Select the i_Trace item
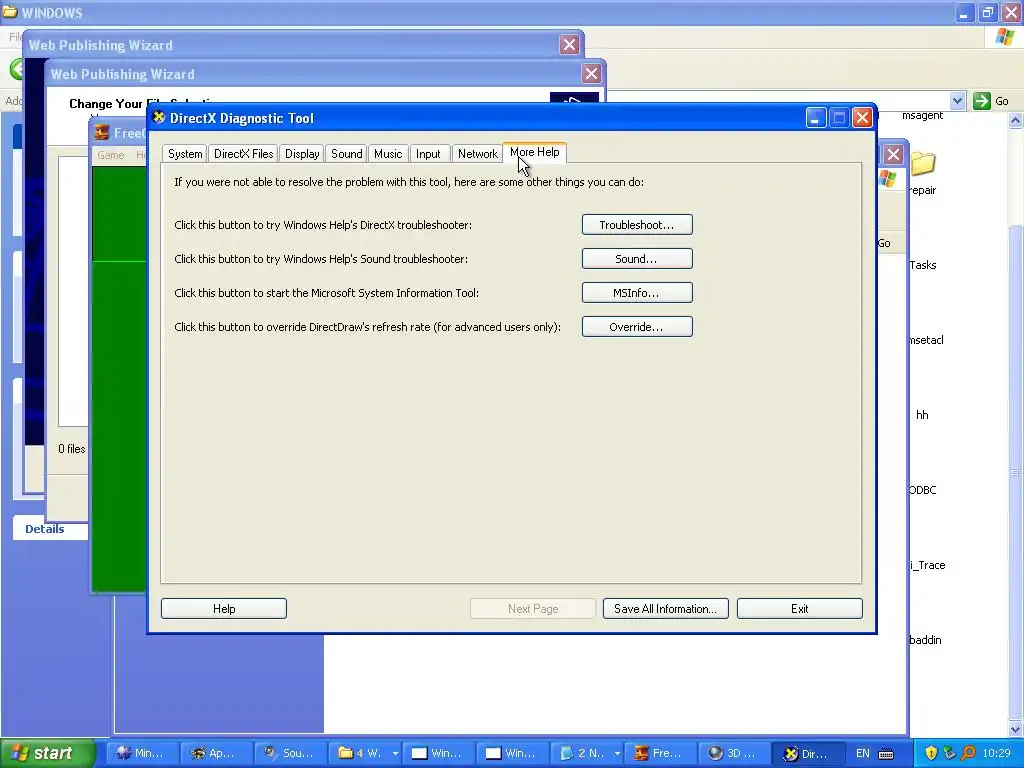Screen dimensions: 1024x768 pos(927,566)
